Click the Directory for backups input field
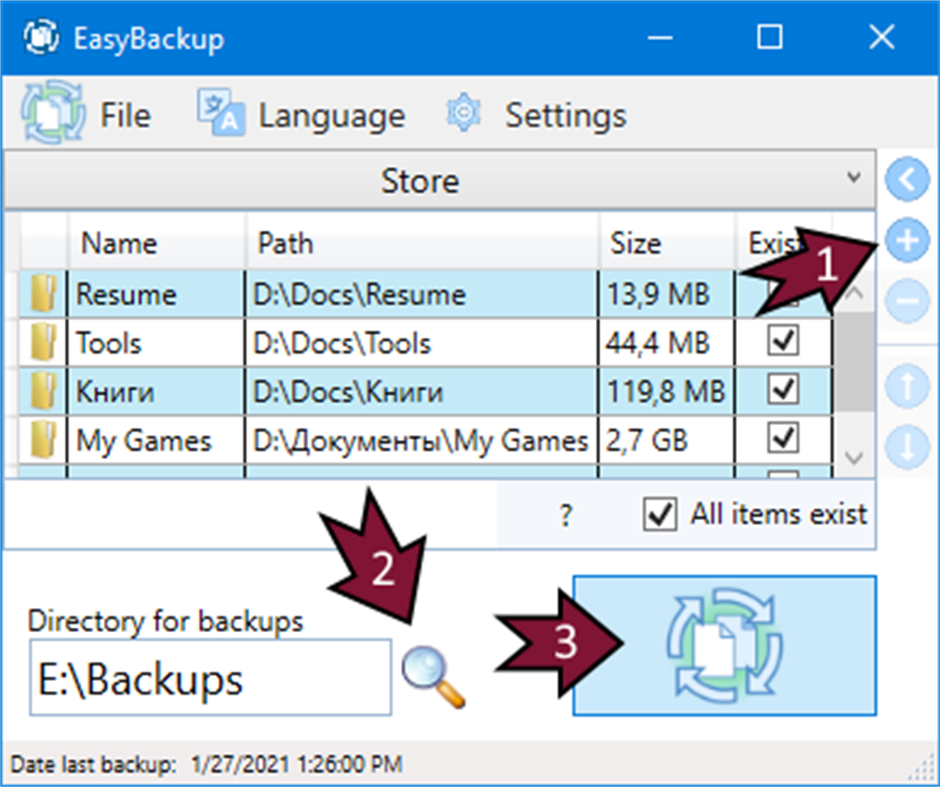 point(211,677)
